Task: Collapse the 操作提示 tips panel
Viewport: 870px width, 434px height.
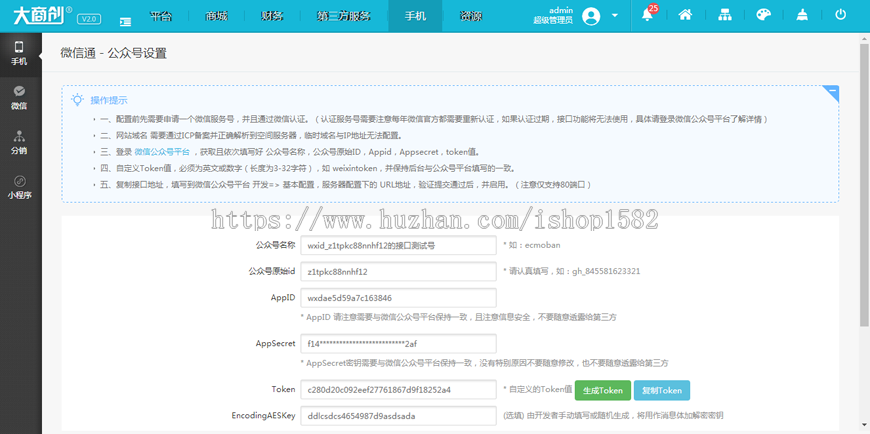Action: click(x=831, y=93)
